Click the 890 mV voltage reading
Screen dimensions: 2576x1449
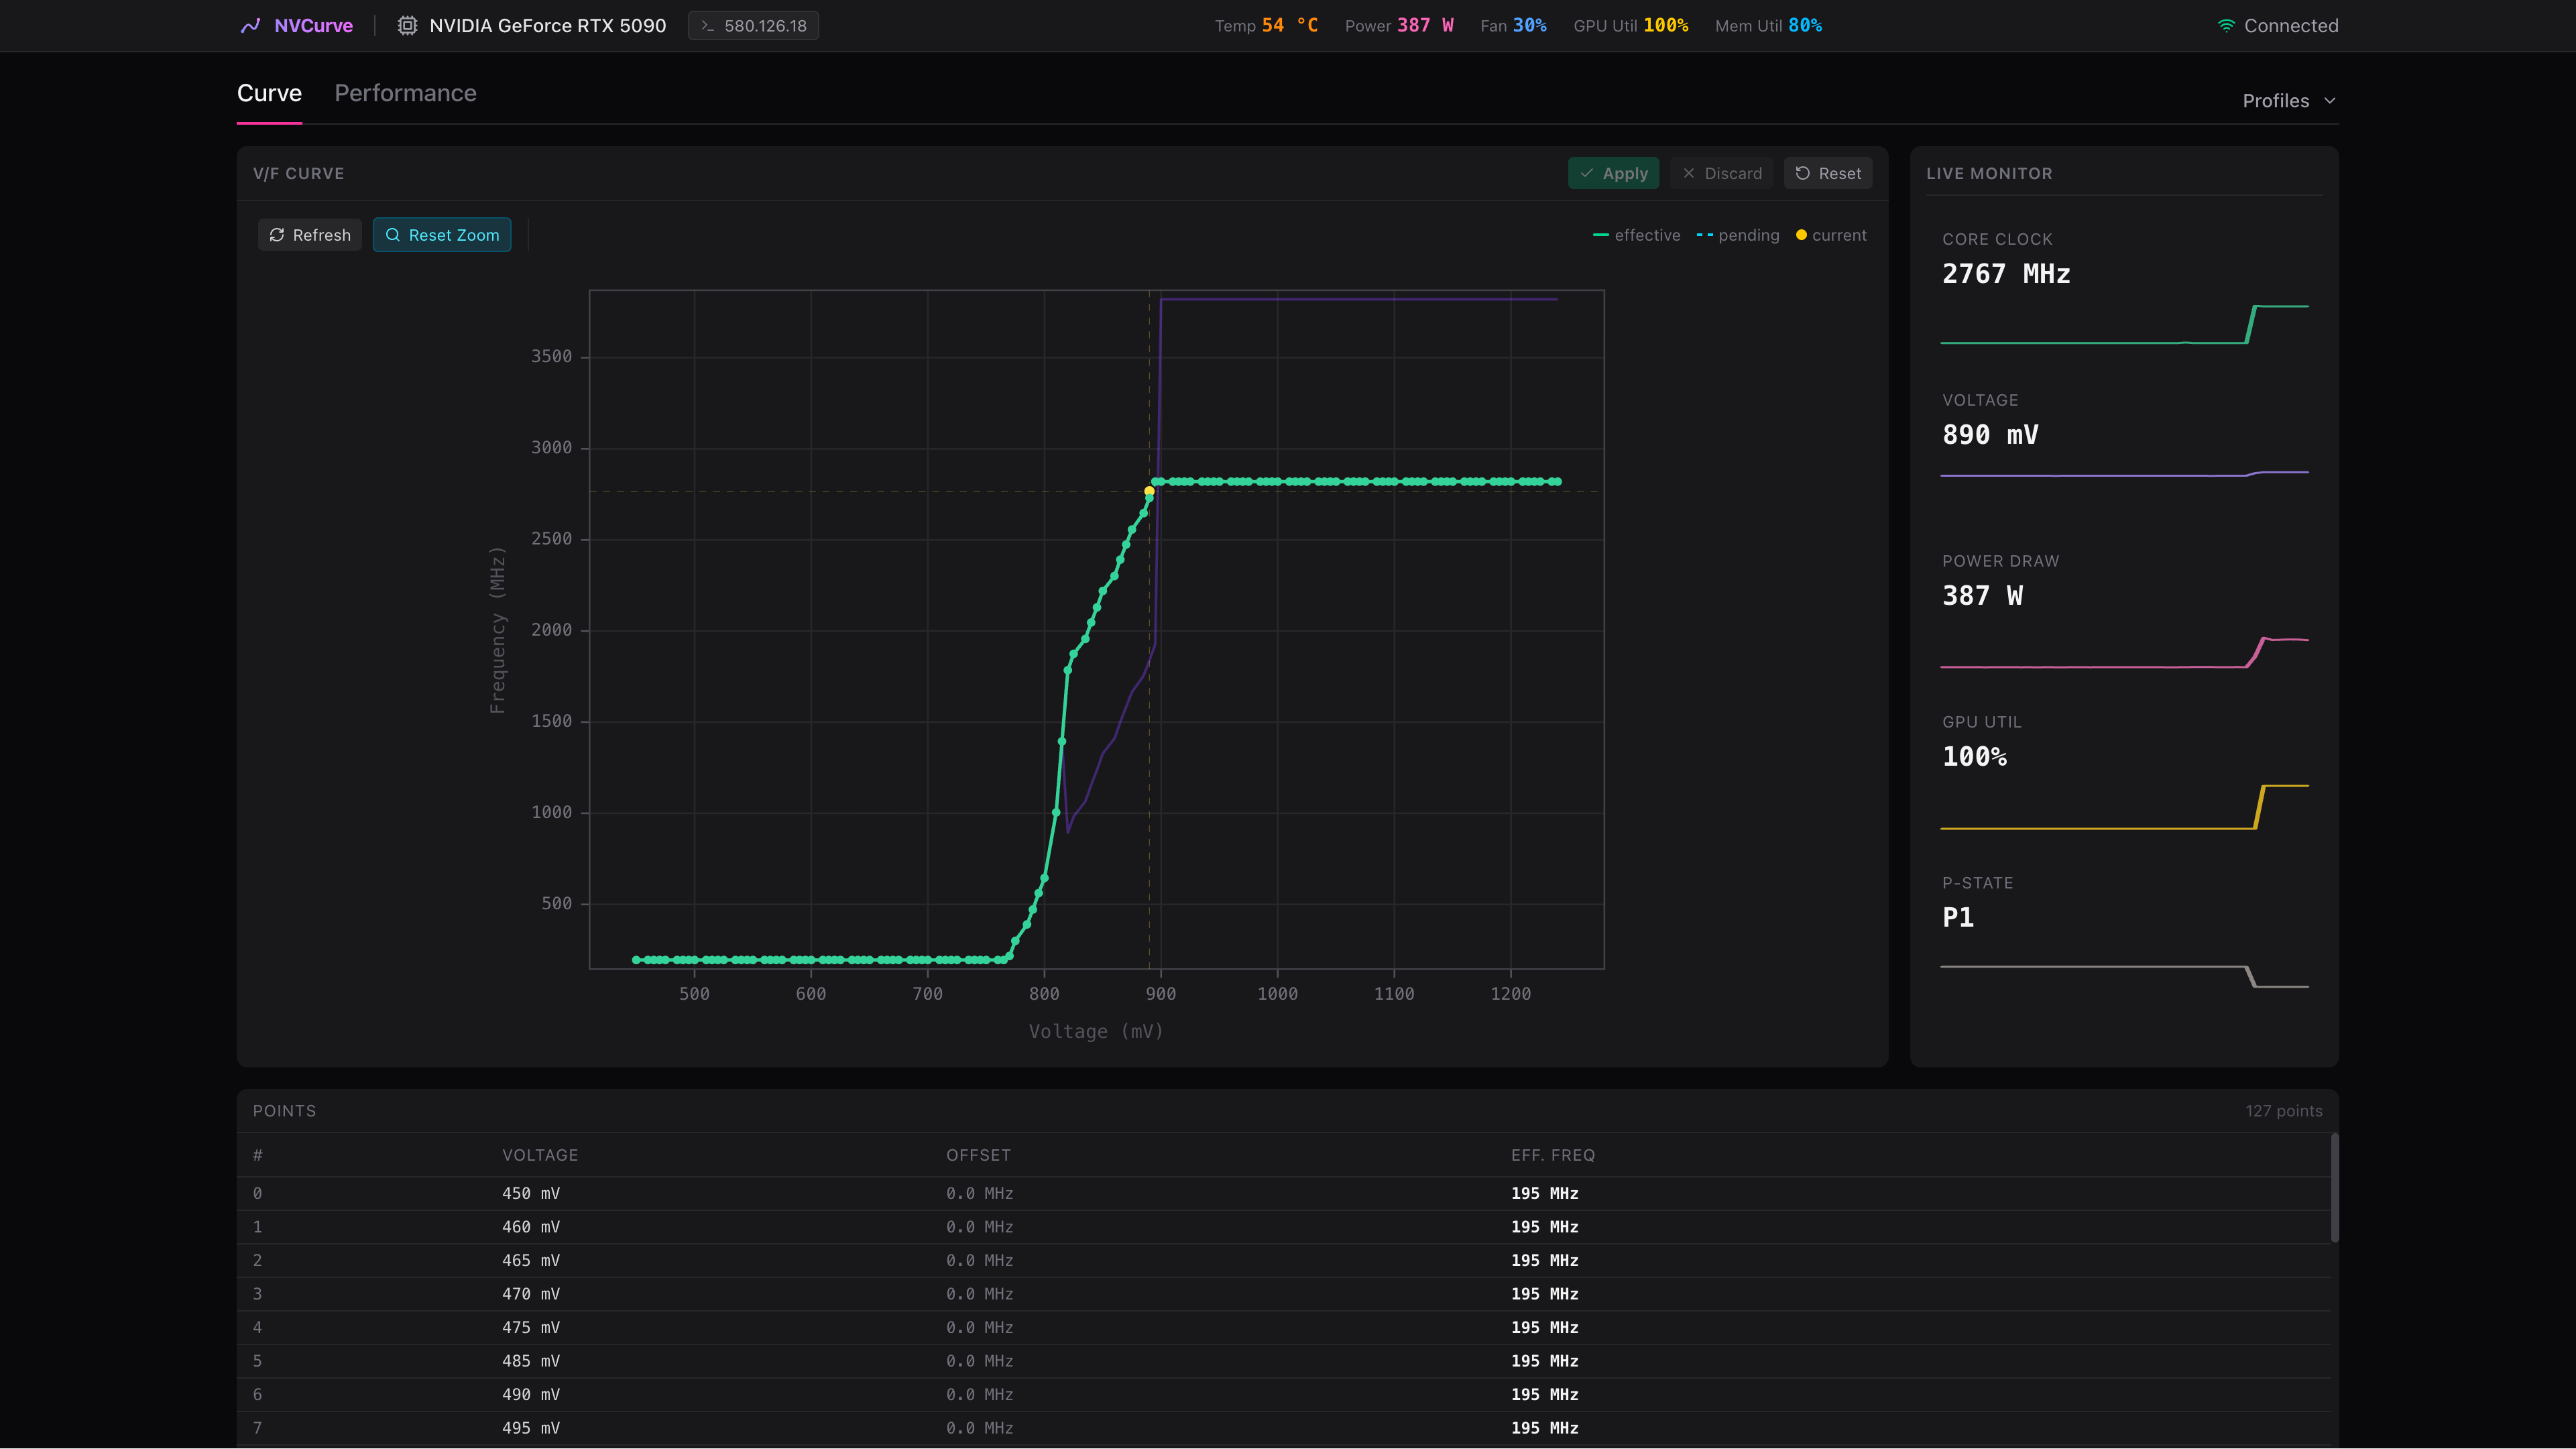pos(1990,435)
